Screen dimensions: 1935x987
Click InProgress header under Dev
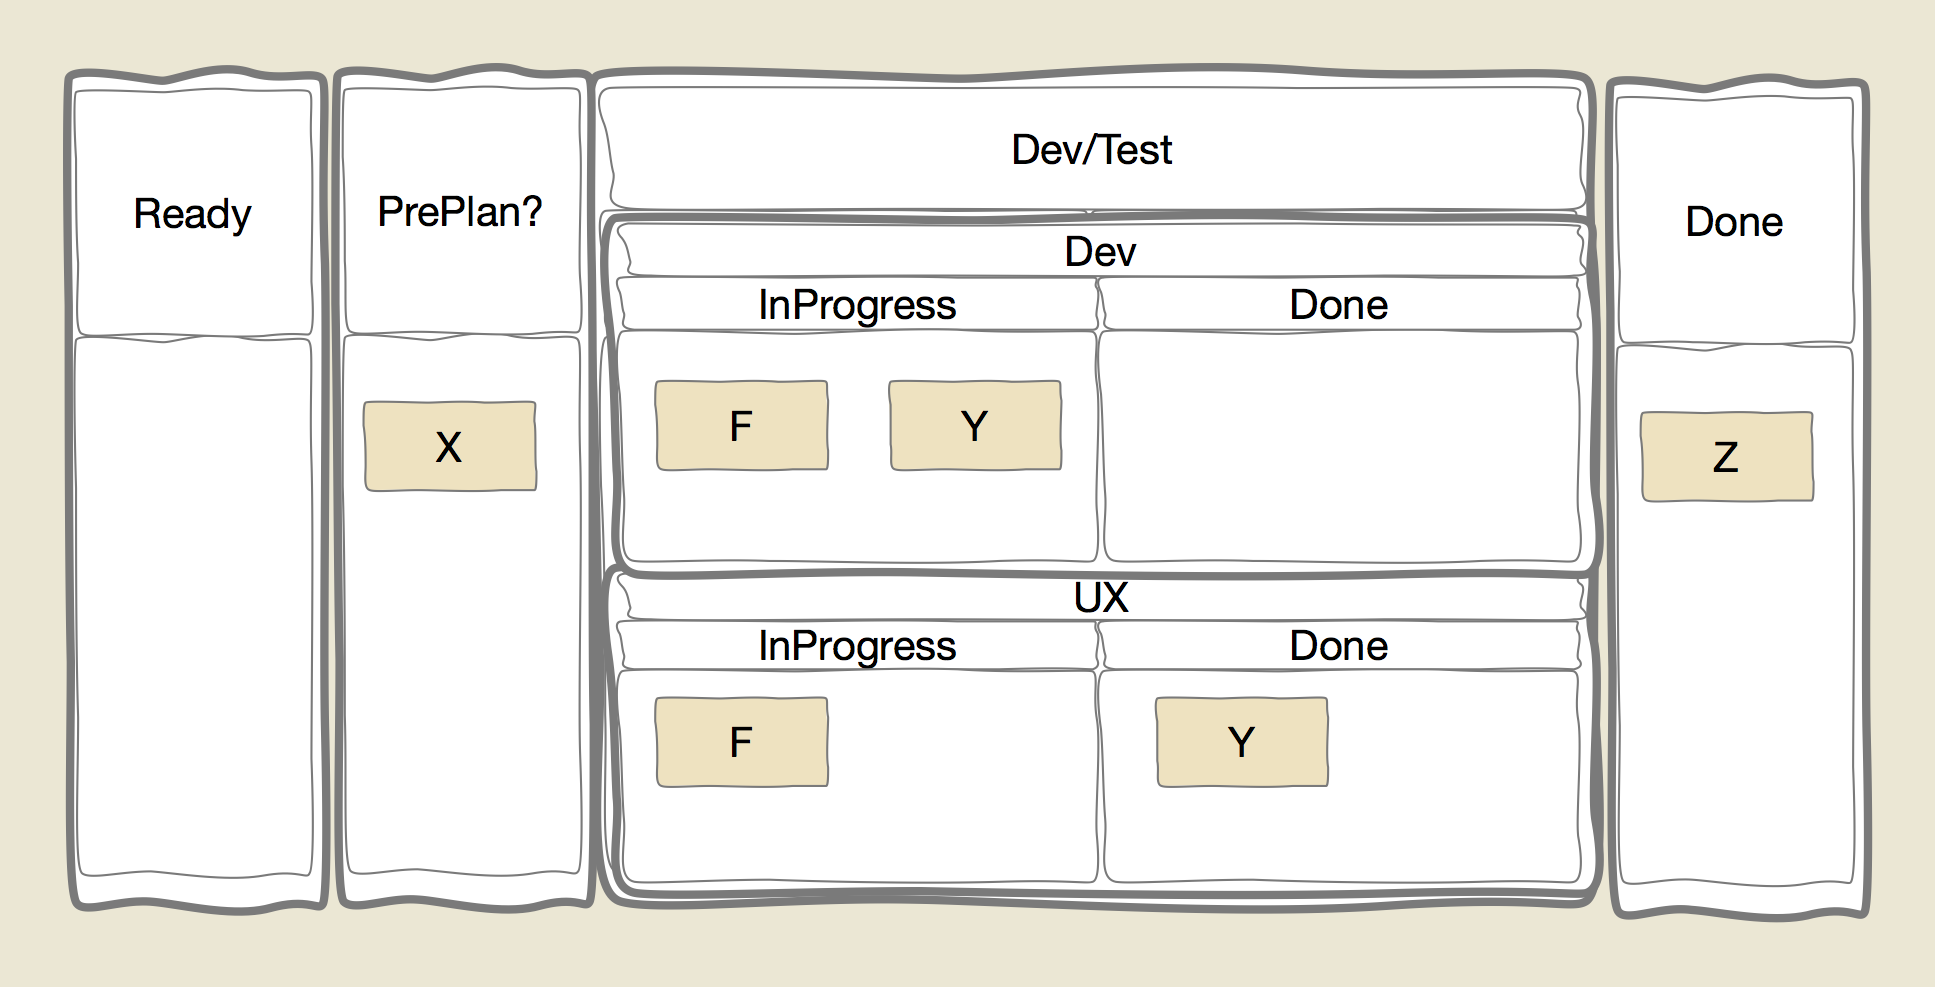pyautogui.click(x=858, y=304)
